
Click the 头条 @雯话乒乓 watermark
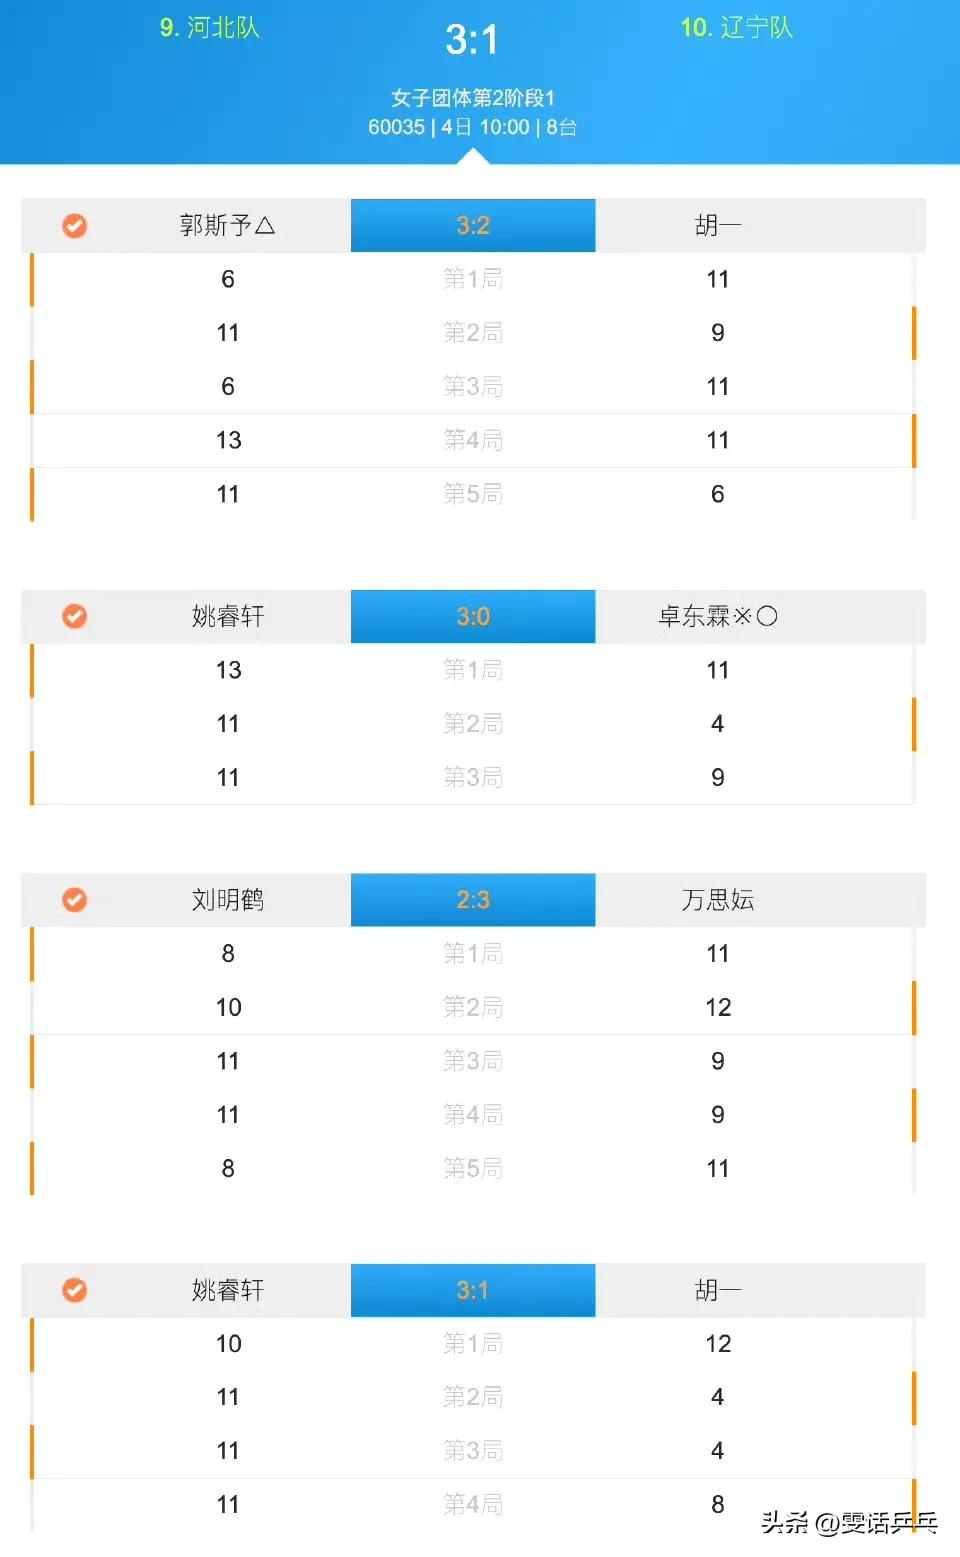pos(849,1523)
